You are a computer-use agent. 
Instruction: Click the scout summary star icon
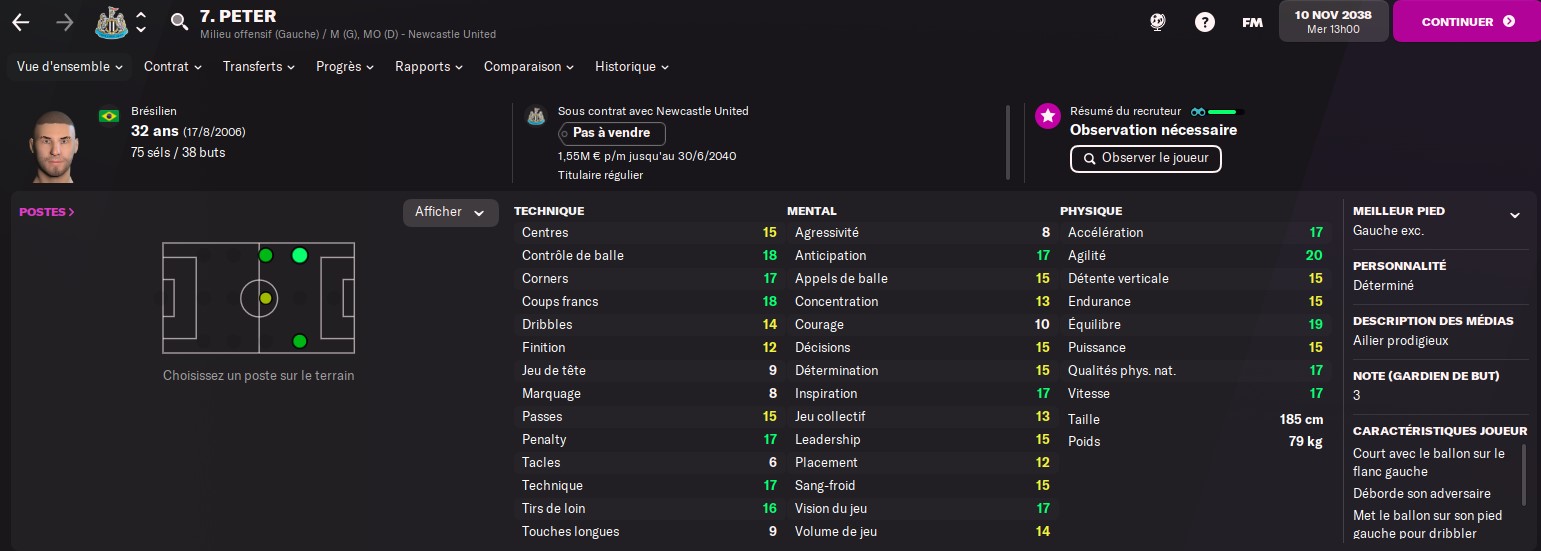pos(1047,116)
